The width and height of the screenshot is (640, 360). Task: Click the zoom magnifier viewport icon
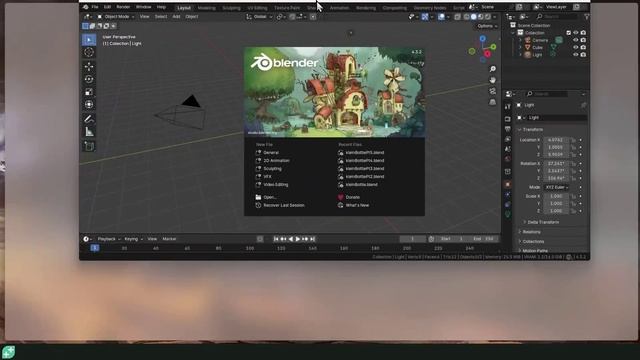point(493,69)
